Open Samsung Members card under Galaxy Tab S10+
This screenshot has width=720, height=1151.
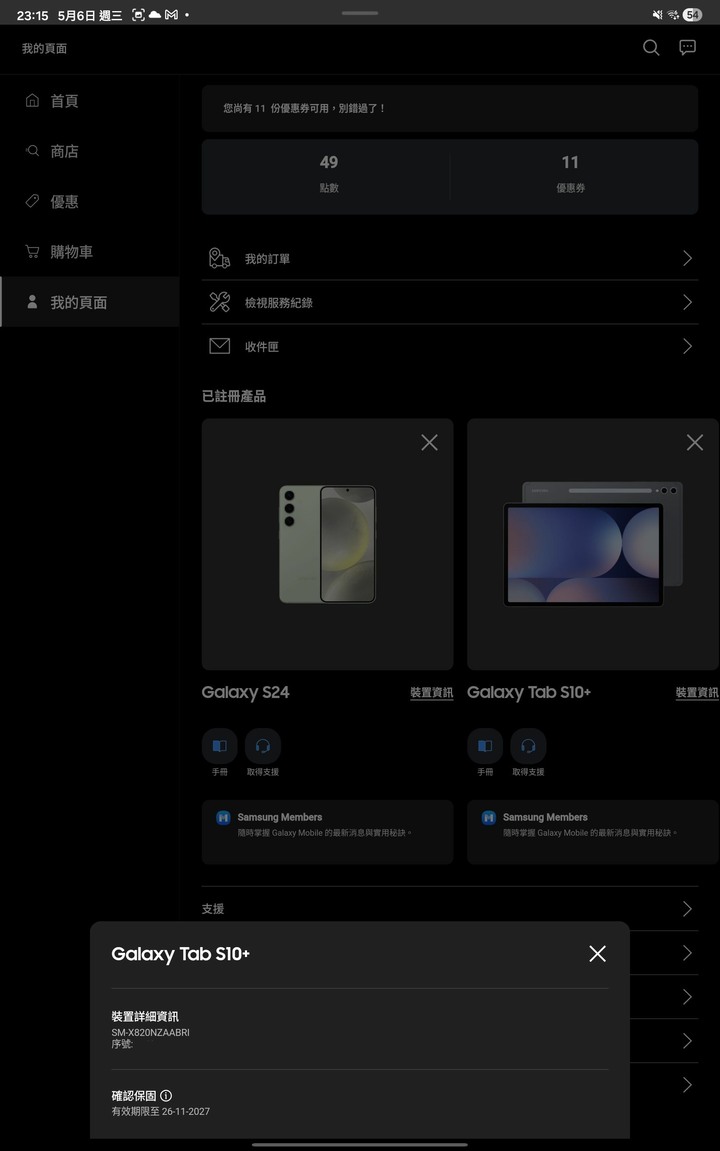(x=593, y=832)
